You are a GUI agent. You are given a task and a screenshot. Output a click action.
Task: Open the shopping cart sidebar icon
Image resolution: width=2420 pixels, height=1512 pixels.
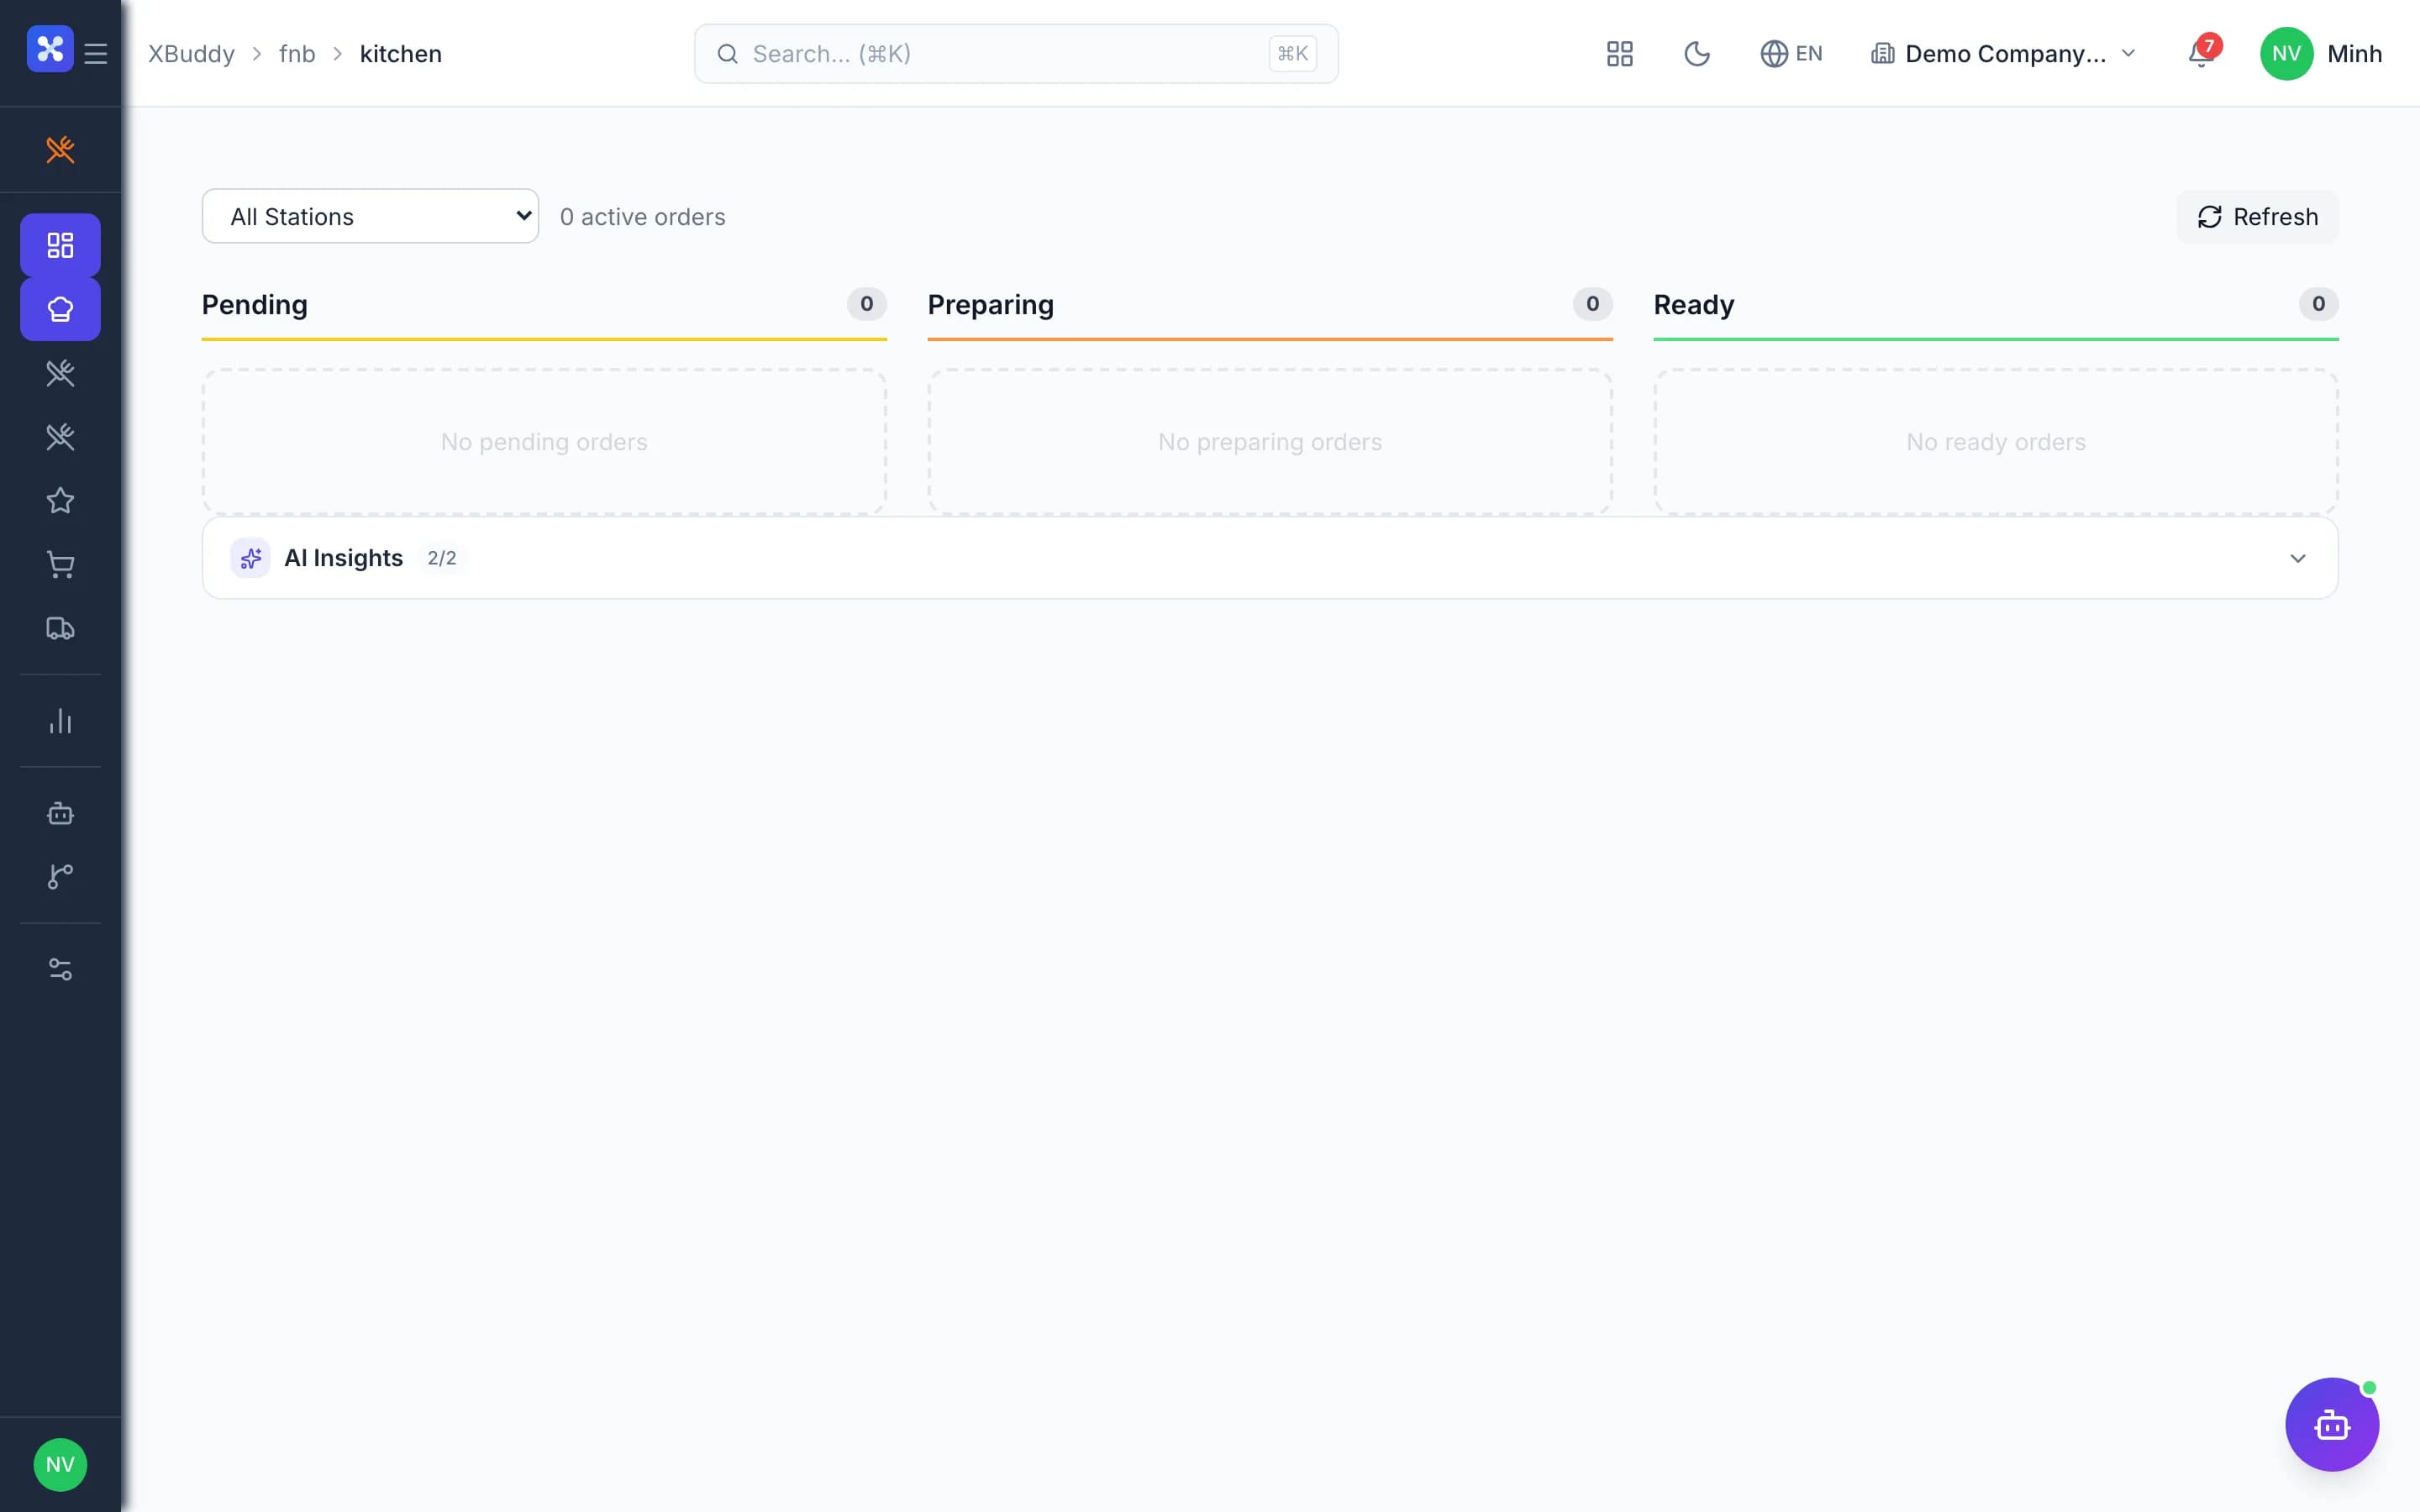[x=60, y=565]
